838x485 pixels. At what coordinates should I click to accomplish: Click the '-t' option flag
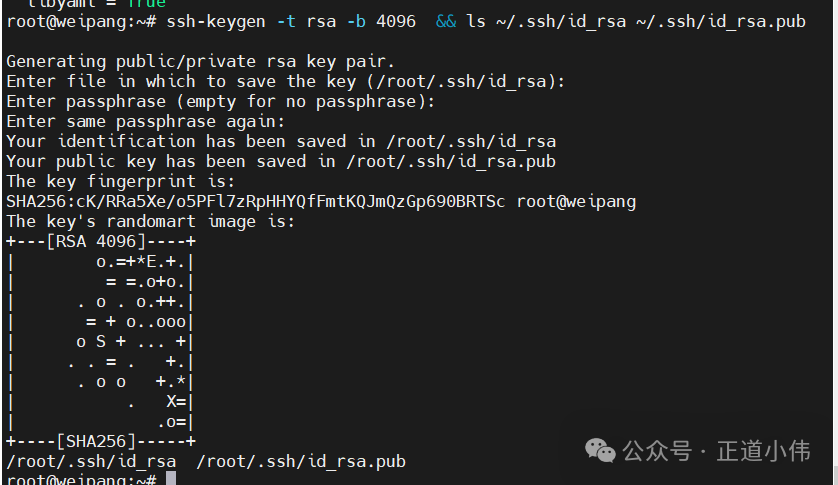point(286,21)
